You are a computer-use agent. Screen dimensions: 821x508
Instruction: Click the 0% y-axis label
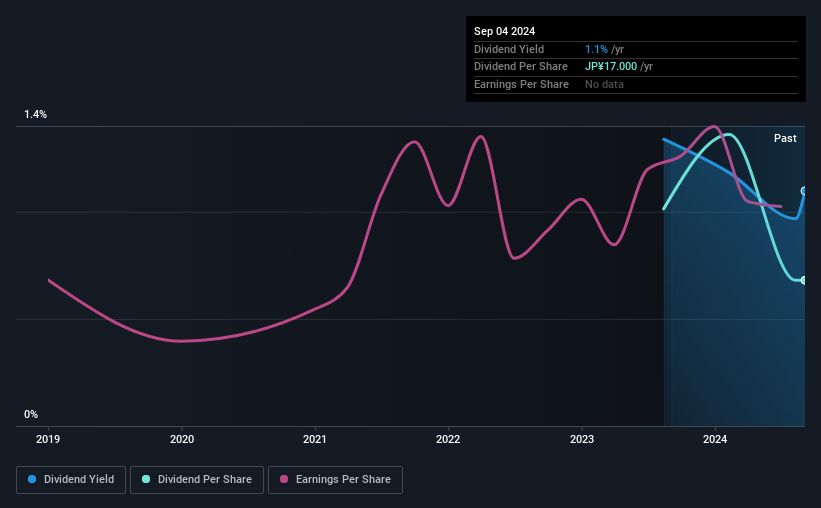[31, 414]
